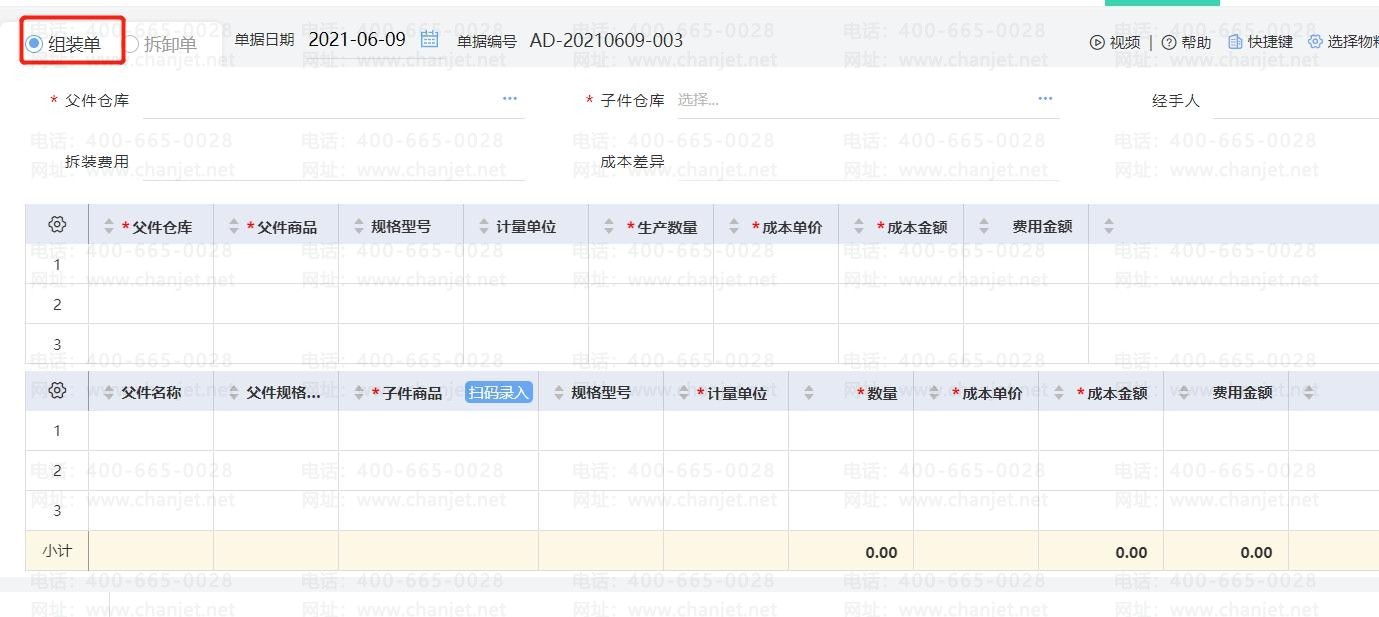1379x617 pixels.
Task: Click row 1 父件仓库 cell
Action: pos(151,264)
